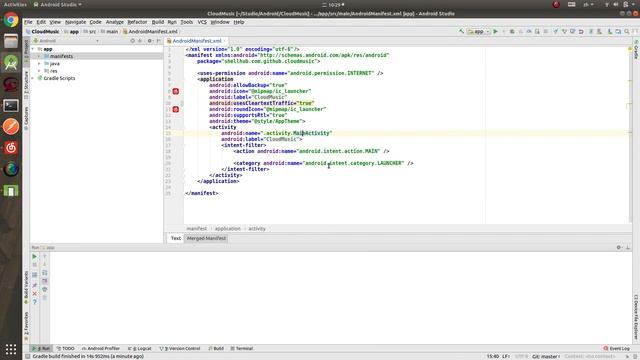Image resolution: width=640 pixels, height=360 pixels.
Task: Open the Search Everywhere magnifier icon
Action: [x=627, y=31]
